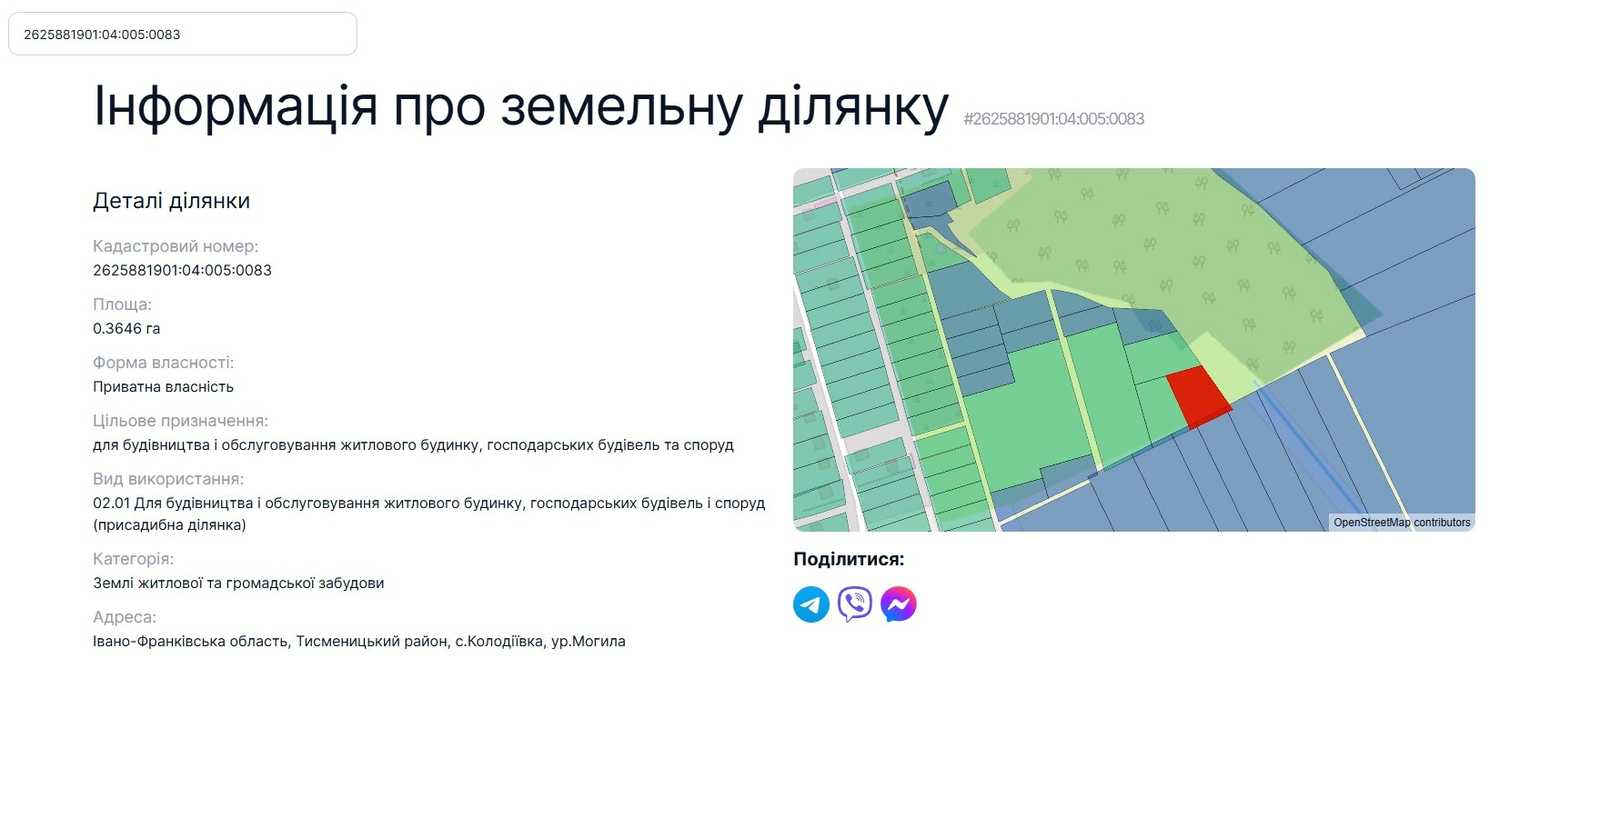Select the cadastral number value under 'Кадастровий номер'
The image size is (1600, 828).
[x=182, y=270]
